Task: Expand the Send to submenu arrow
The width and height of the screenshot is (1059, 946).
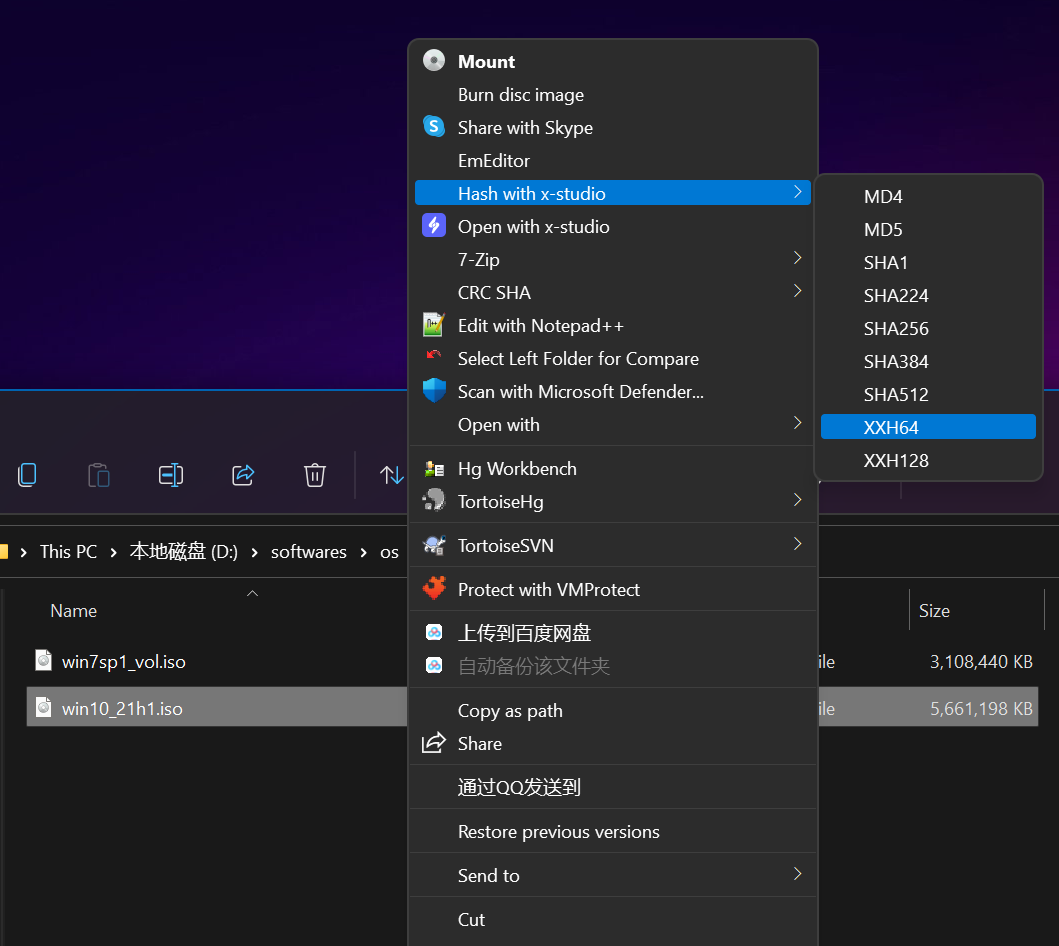Action: click(798, 874)
